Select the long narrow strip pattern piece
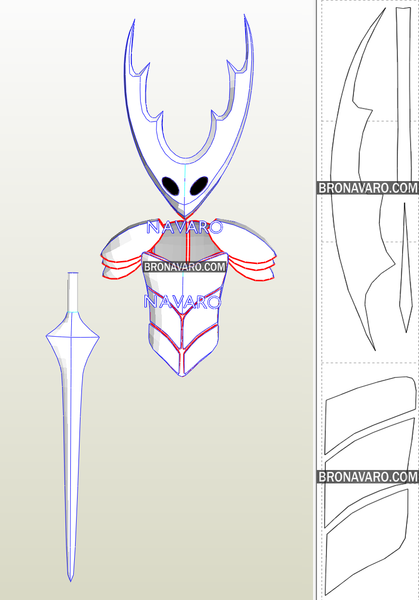Screen dimensions: 419x600 tap(404, 96)
